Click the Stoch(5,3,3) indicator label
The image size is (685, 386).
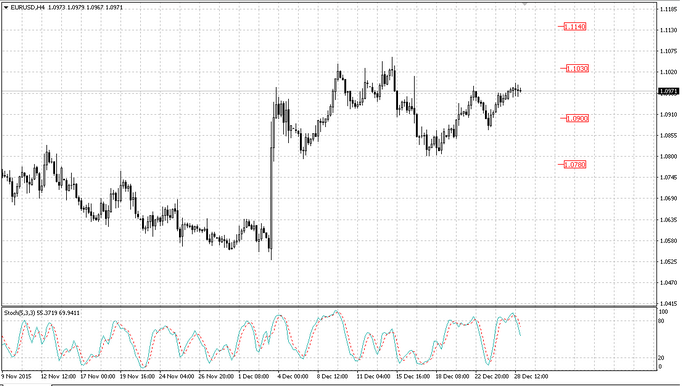(20, 313)
